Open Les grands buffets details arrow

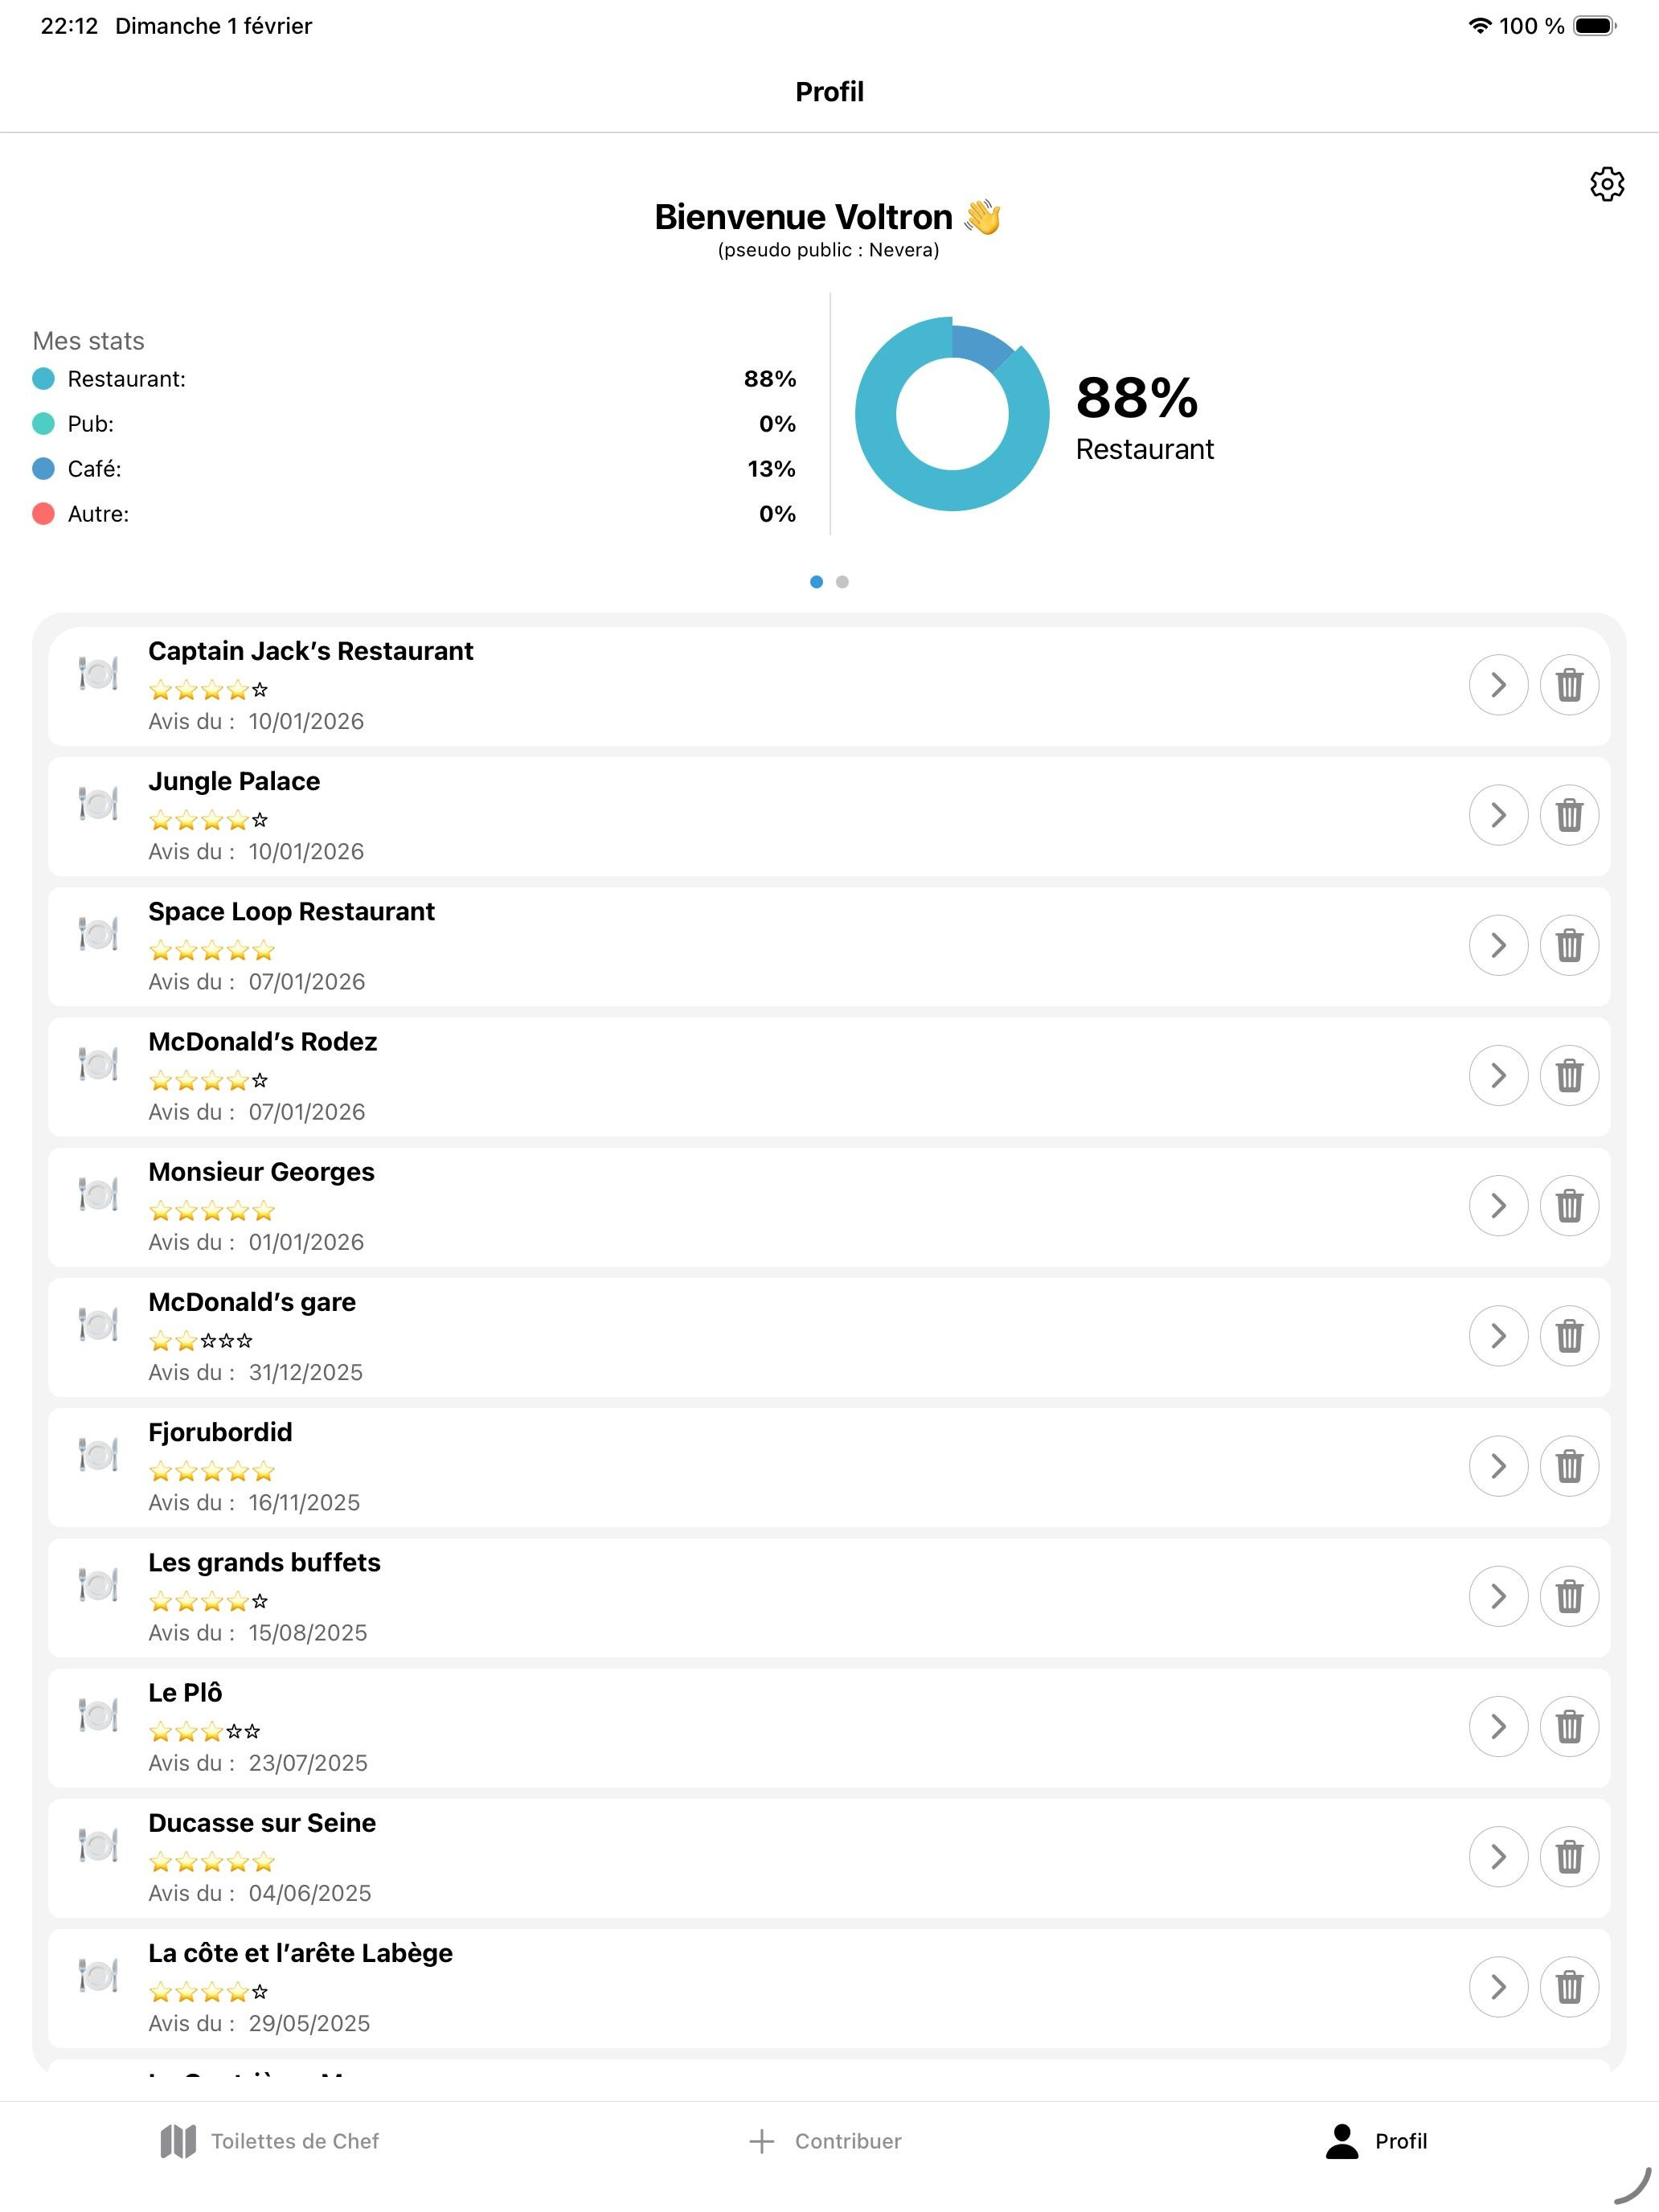1498,1596
